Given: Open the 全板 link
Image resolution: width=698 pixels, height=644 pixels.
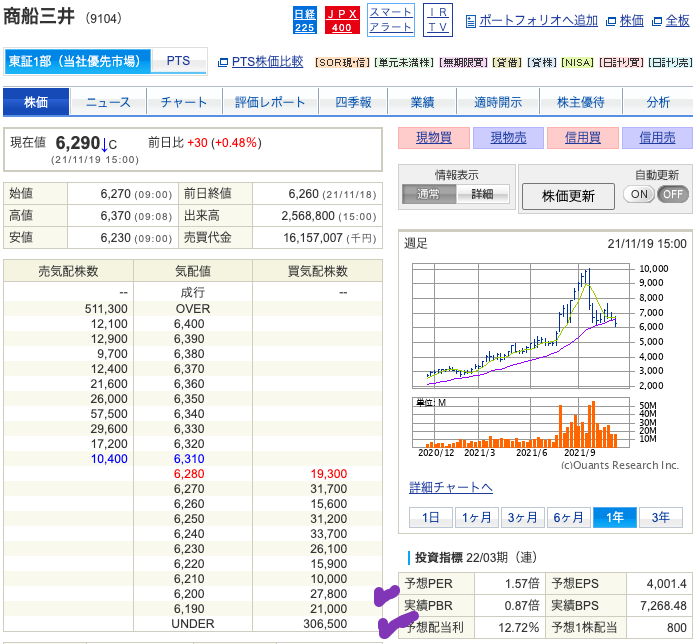Looking at the screenshot, I should tap(677, 20).
